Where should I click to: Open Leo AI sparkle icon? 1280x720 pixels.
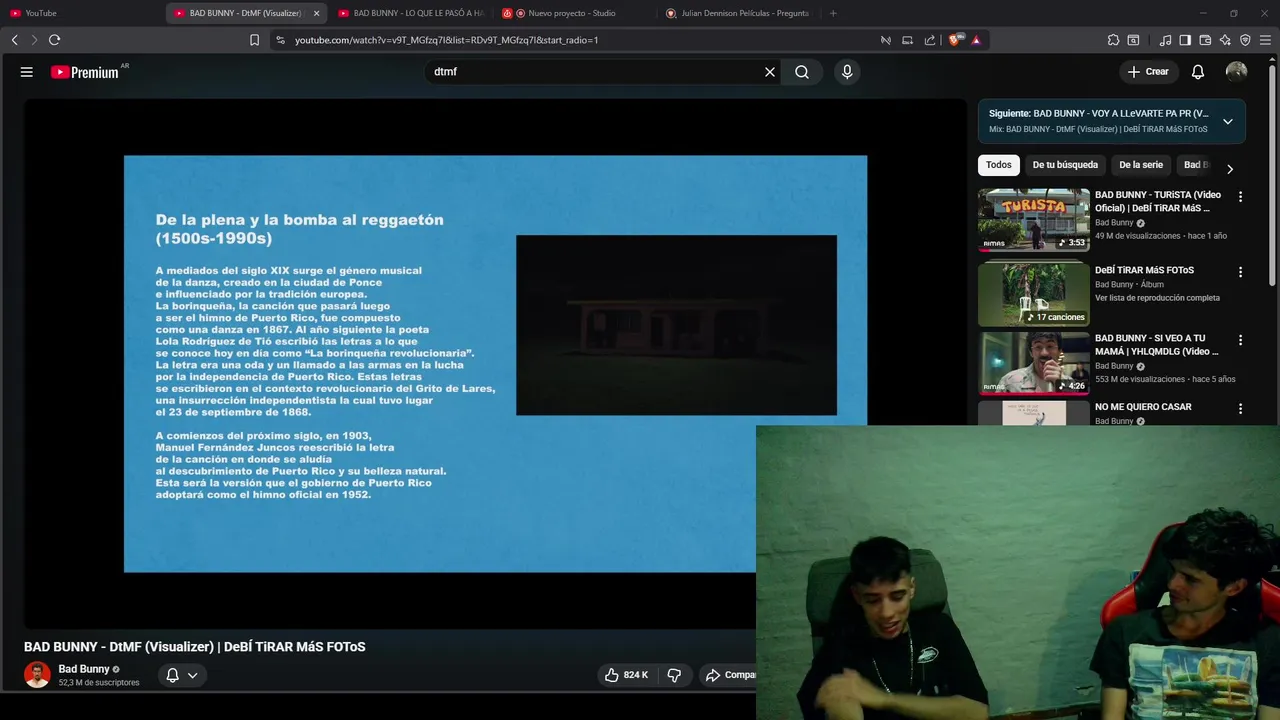pos(1225,40)
